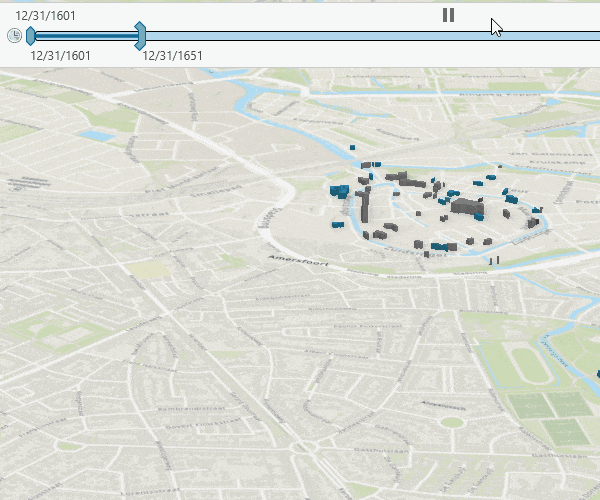Select the time span start handle at 12/31/1601

pyautogui.click(x=31, y=36)
